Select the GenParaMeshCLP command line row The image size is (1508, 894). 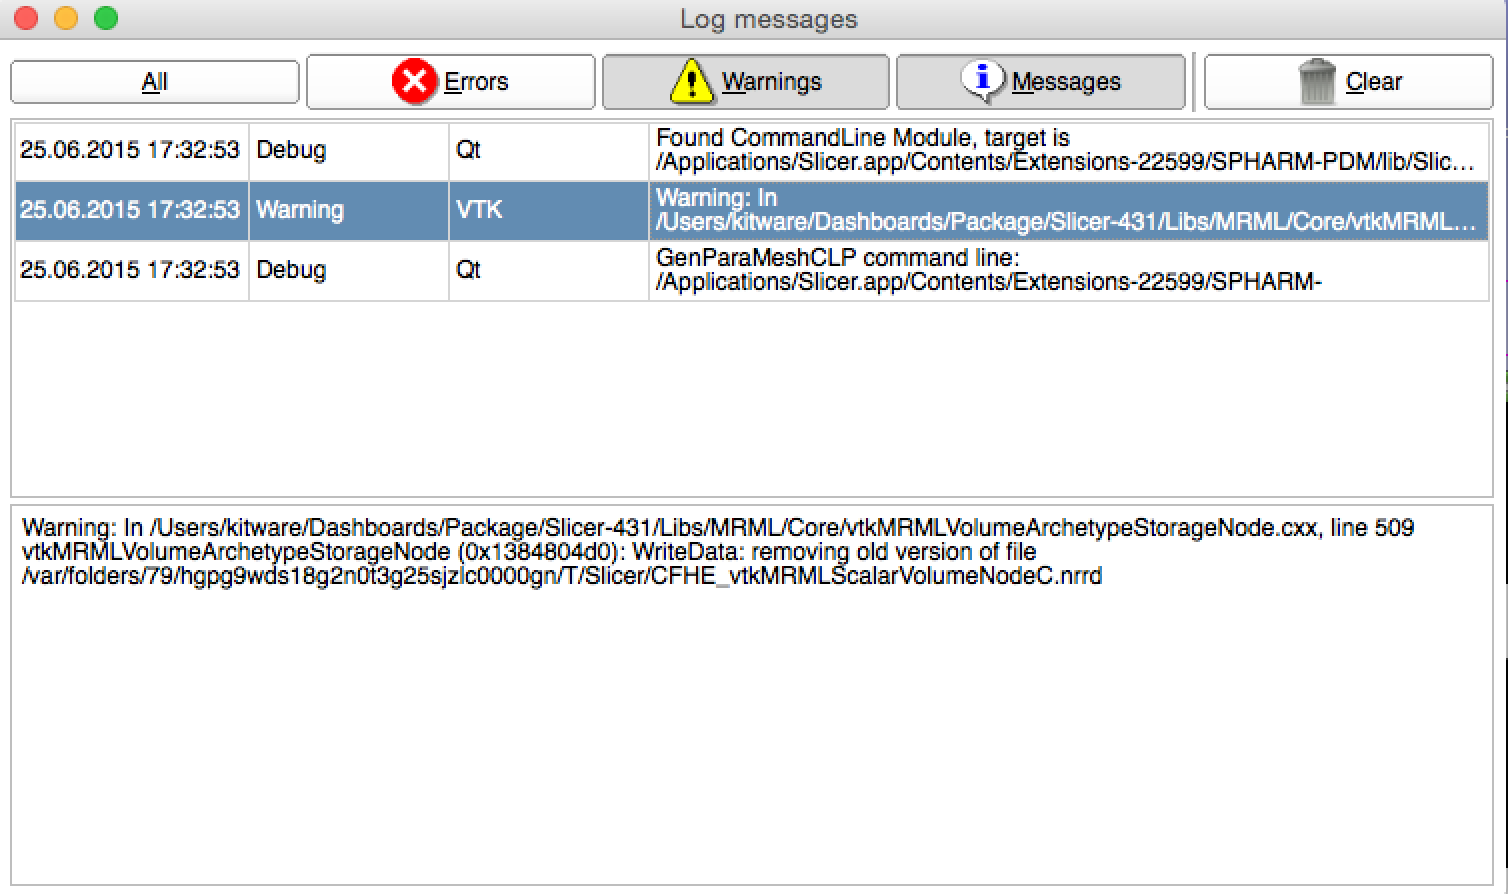1065,270
